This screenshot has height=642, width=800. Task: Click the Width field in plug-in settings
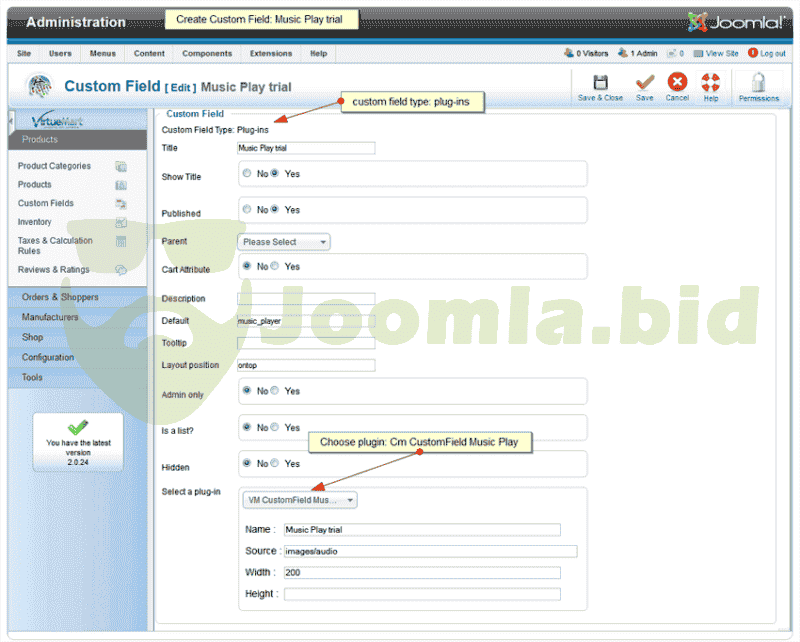tap(421, 573)
